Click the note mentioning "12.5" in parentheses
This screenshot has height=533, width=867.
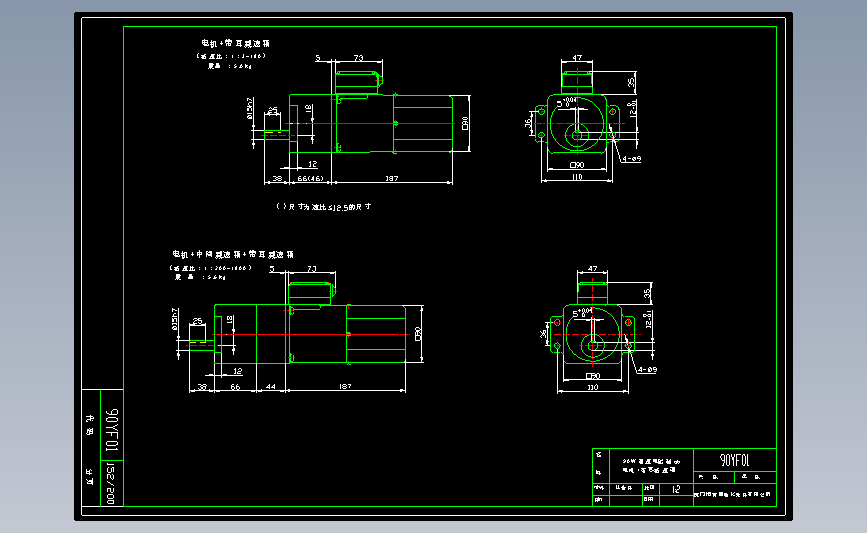(323, 207)
